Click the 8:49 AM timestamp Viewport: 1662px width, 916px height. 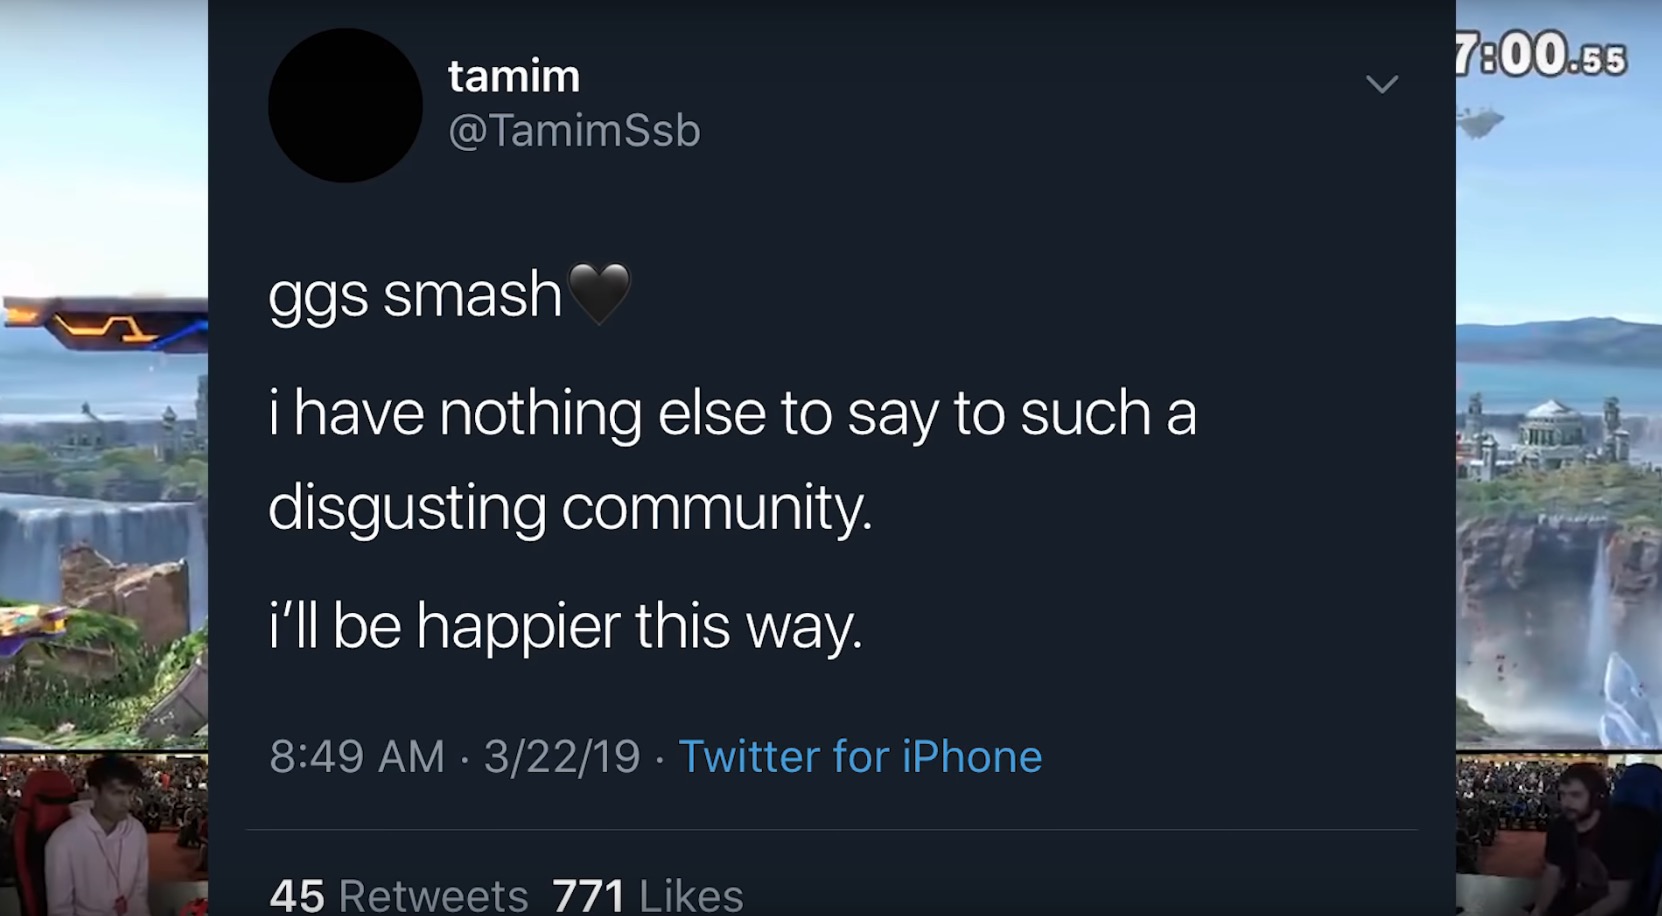[356, 756]
